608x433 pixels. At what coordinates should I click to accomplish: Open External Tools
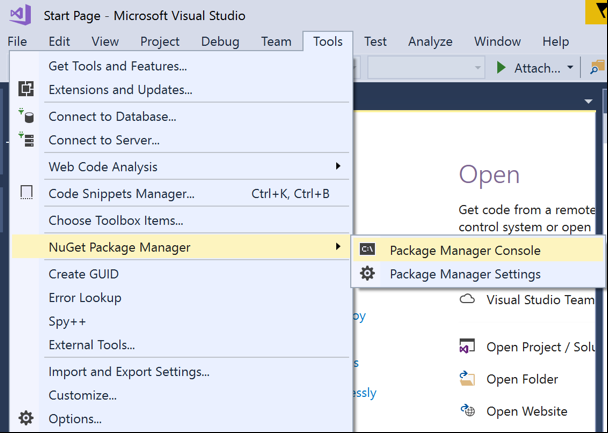point(181,345)
